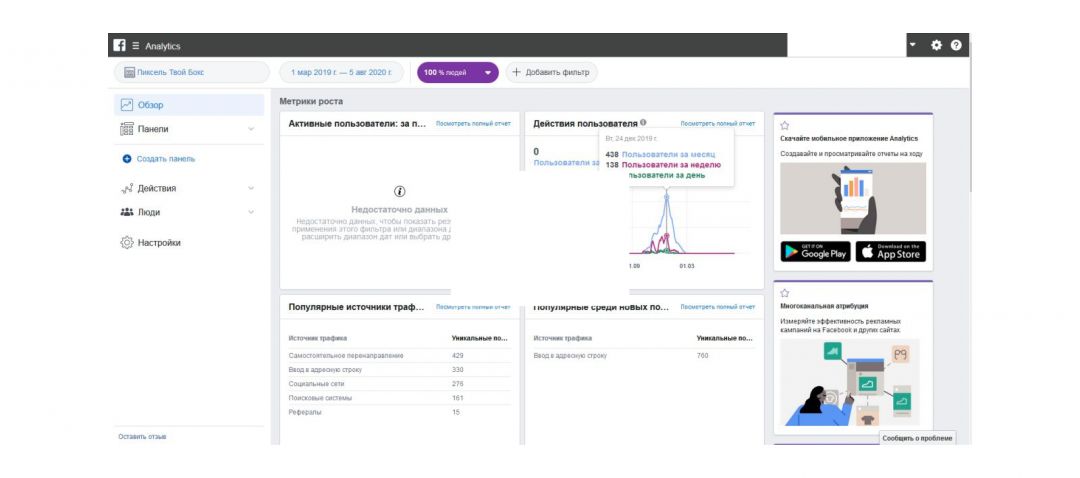The image size is (1080, 478).
Task: Click Добавить фильтр button
Action: (551, 72)
